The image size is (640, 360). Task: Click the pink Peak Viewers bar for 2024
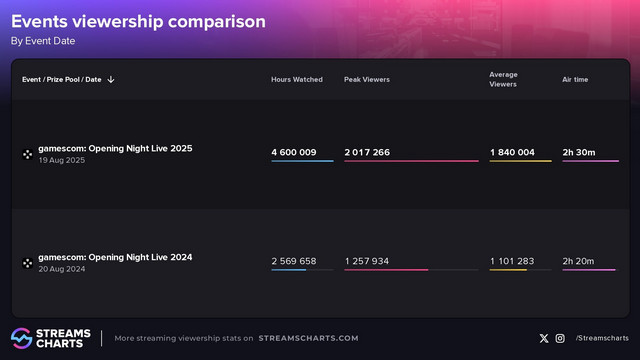pos(386,270)
